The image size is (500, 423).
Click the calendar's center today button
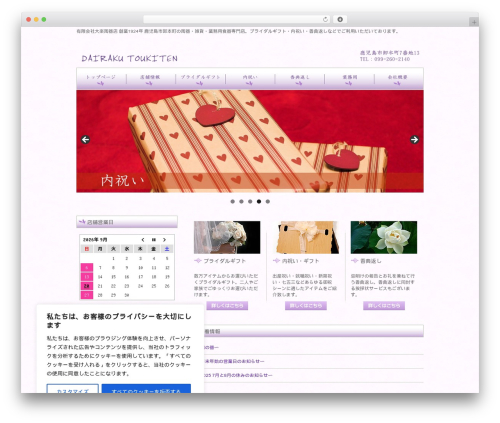pos(154,240)
